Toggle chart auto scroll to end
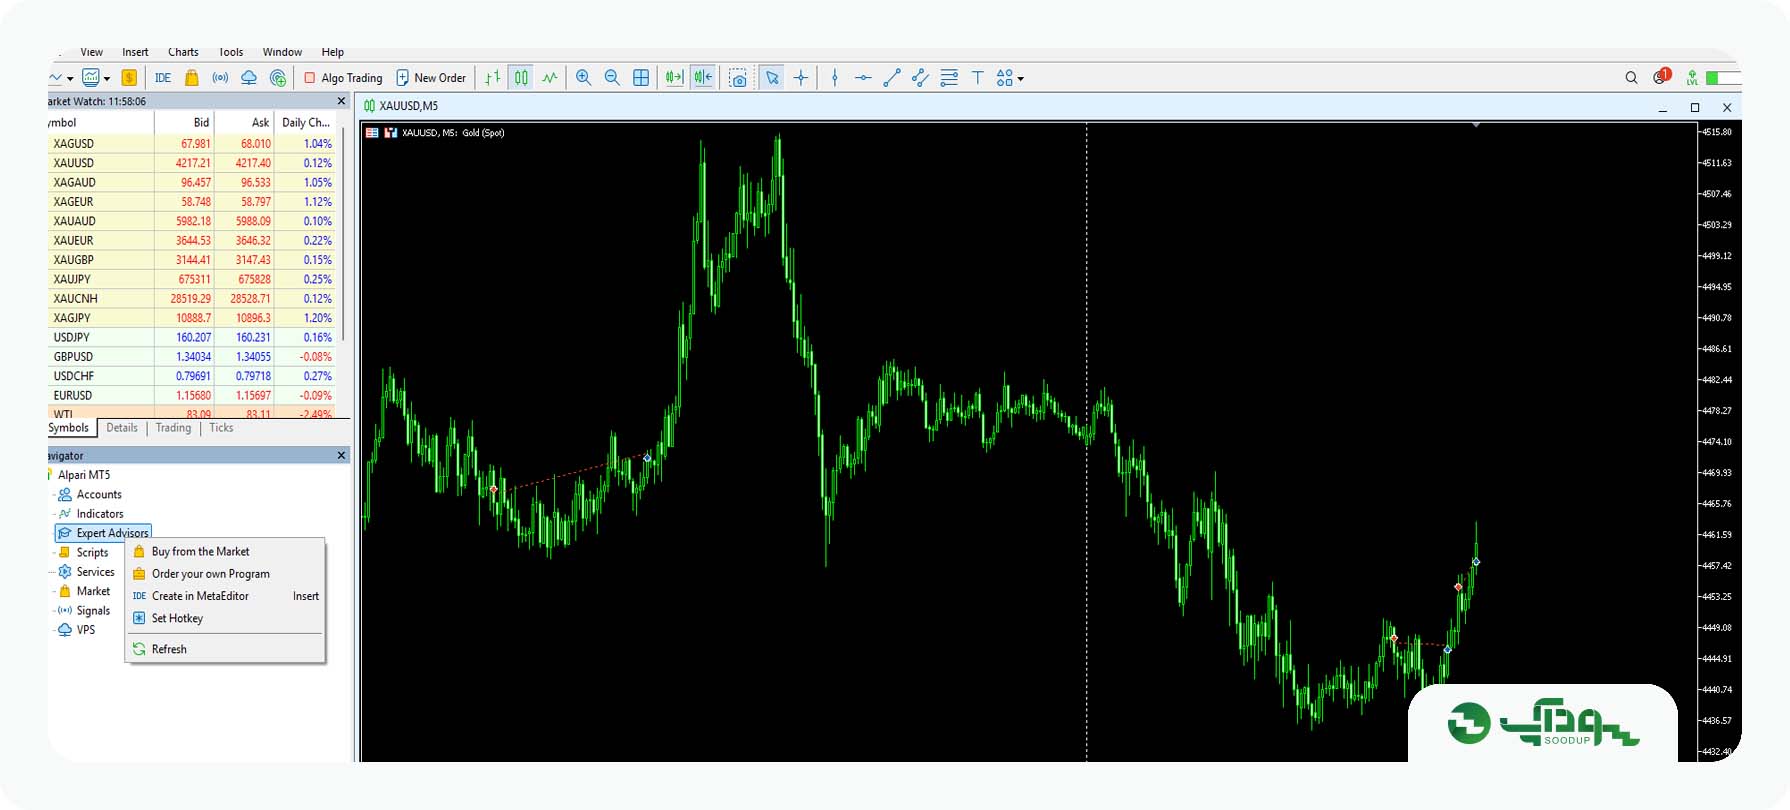The width and height of the screenshot is (1790, 810). click(x=675, y=78)
